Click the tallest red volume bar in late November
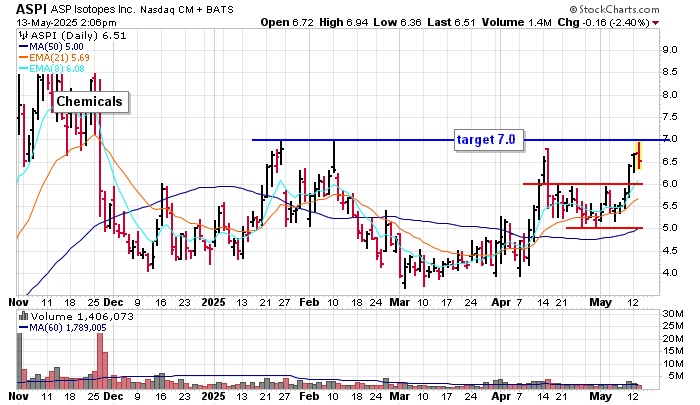 tap(100, 361)
